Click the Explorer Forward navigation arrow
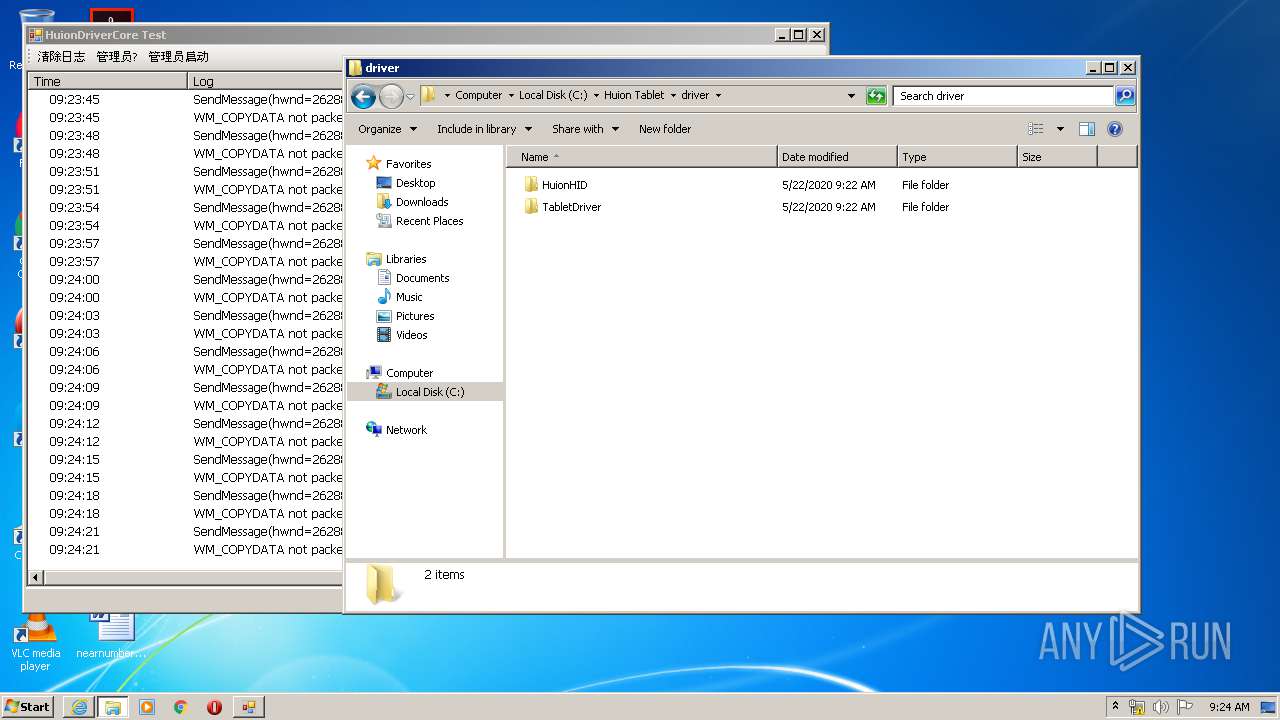Image resolution: width=1280 pixels, height=720 pixels. (x=391, y=96)
